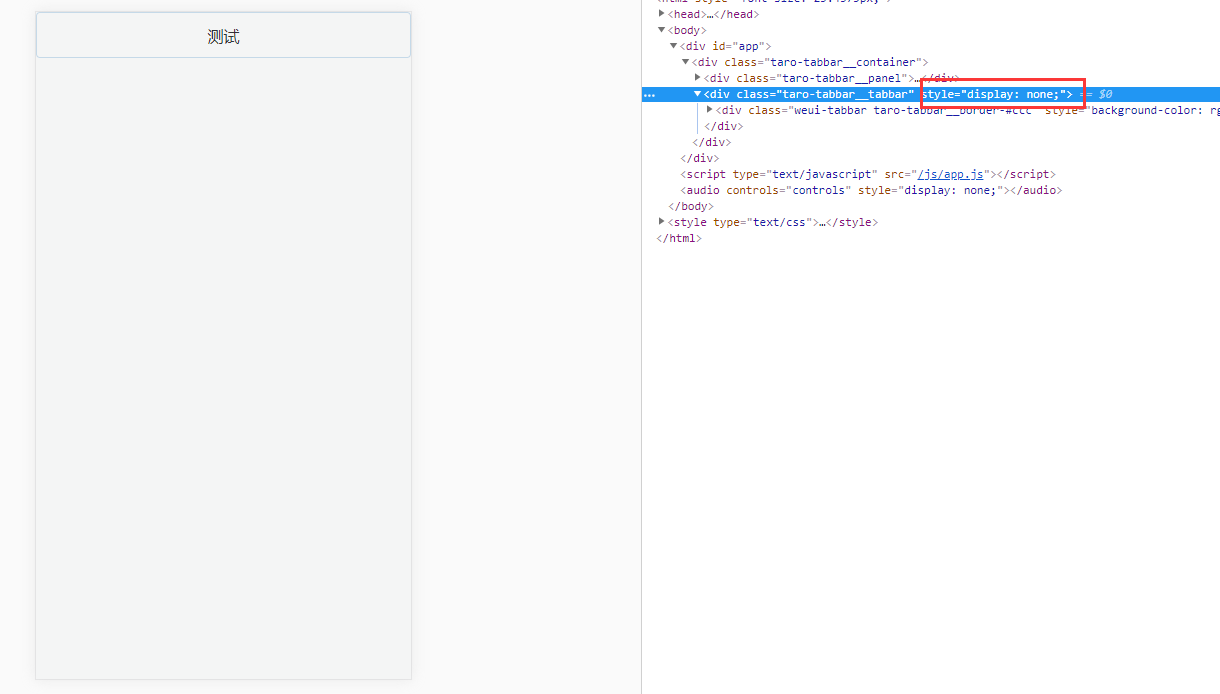Expand the style type="text/css" element
This screenshot has width=1220, height=694.
point(661,222)
